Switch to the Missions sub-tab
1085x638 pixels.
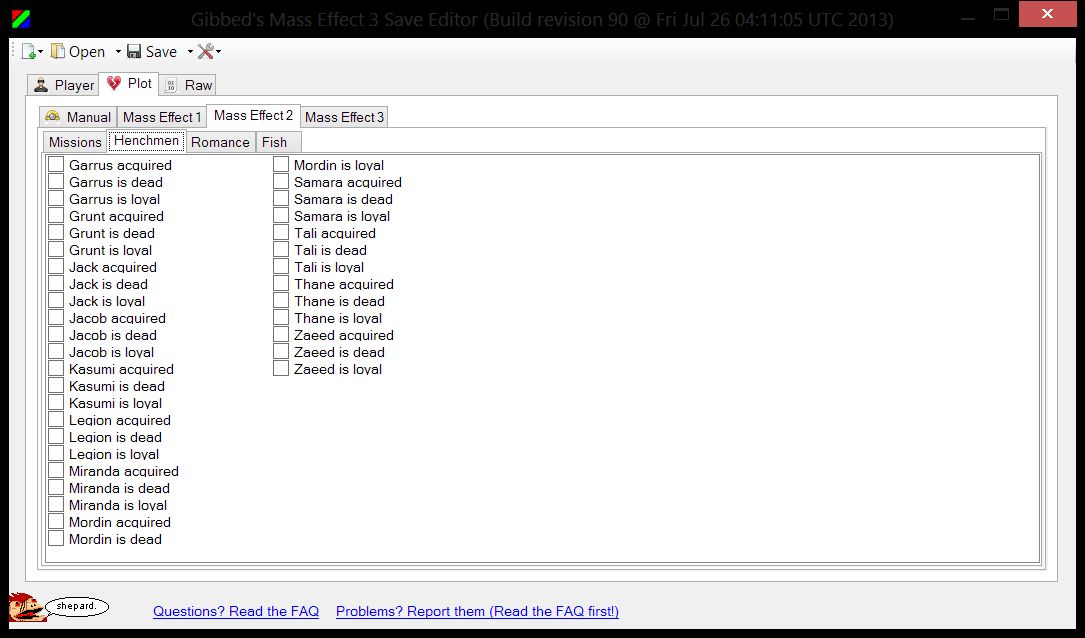coord(75,142)
